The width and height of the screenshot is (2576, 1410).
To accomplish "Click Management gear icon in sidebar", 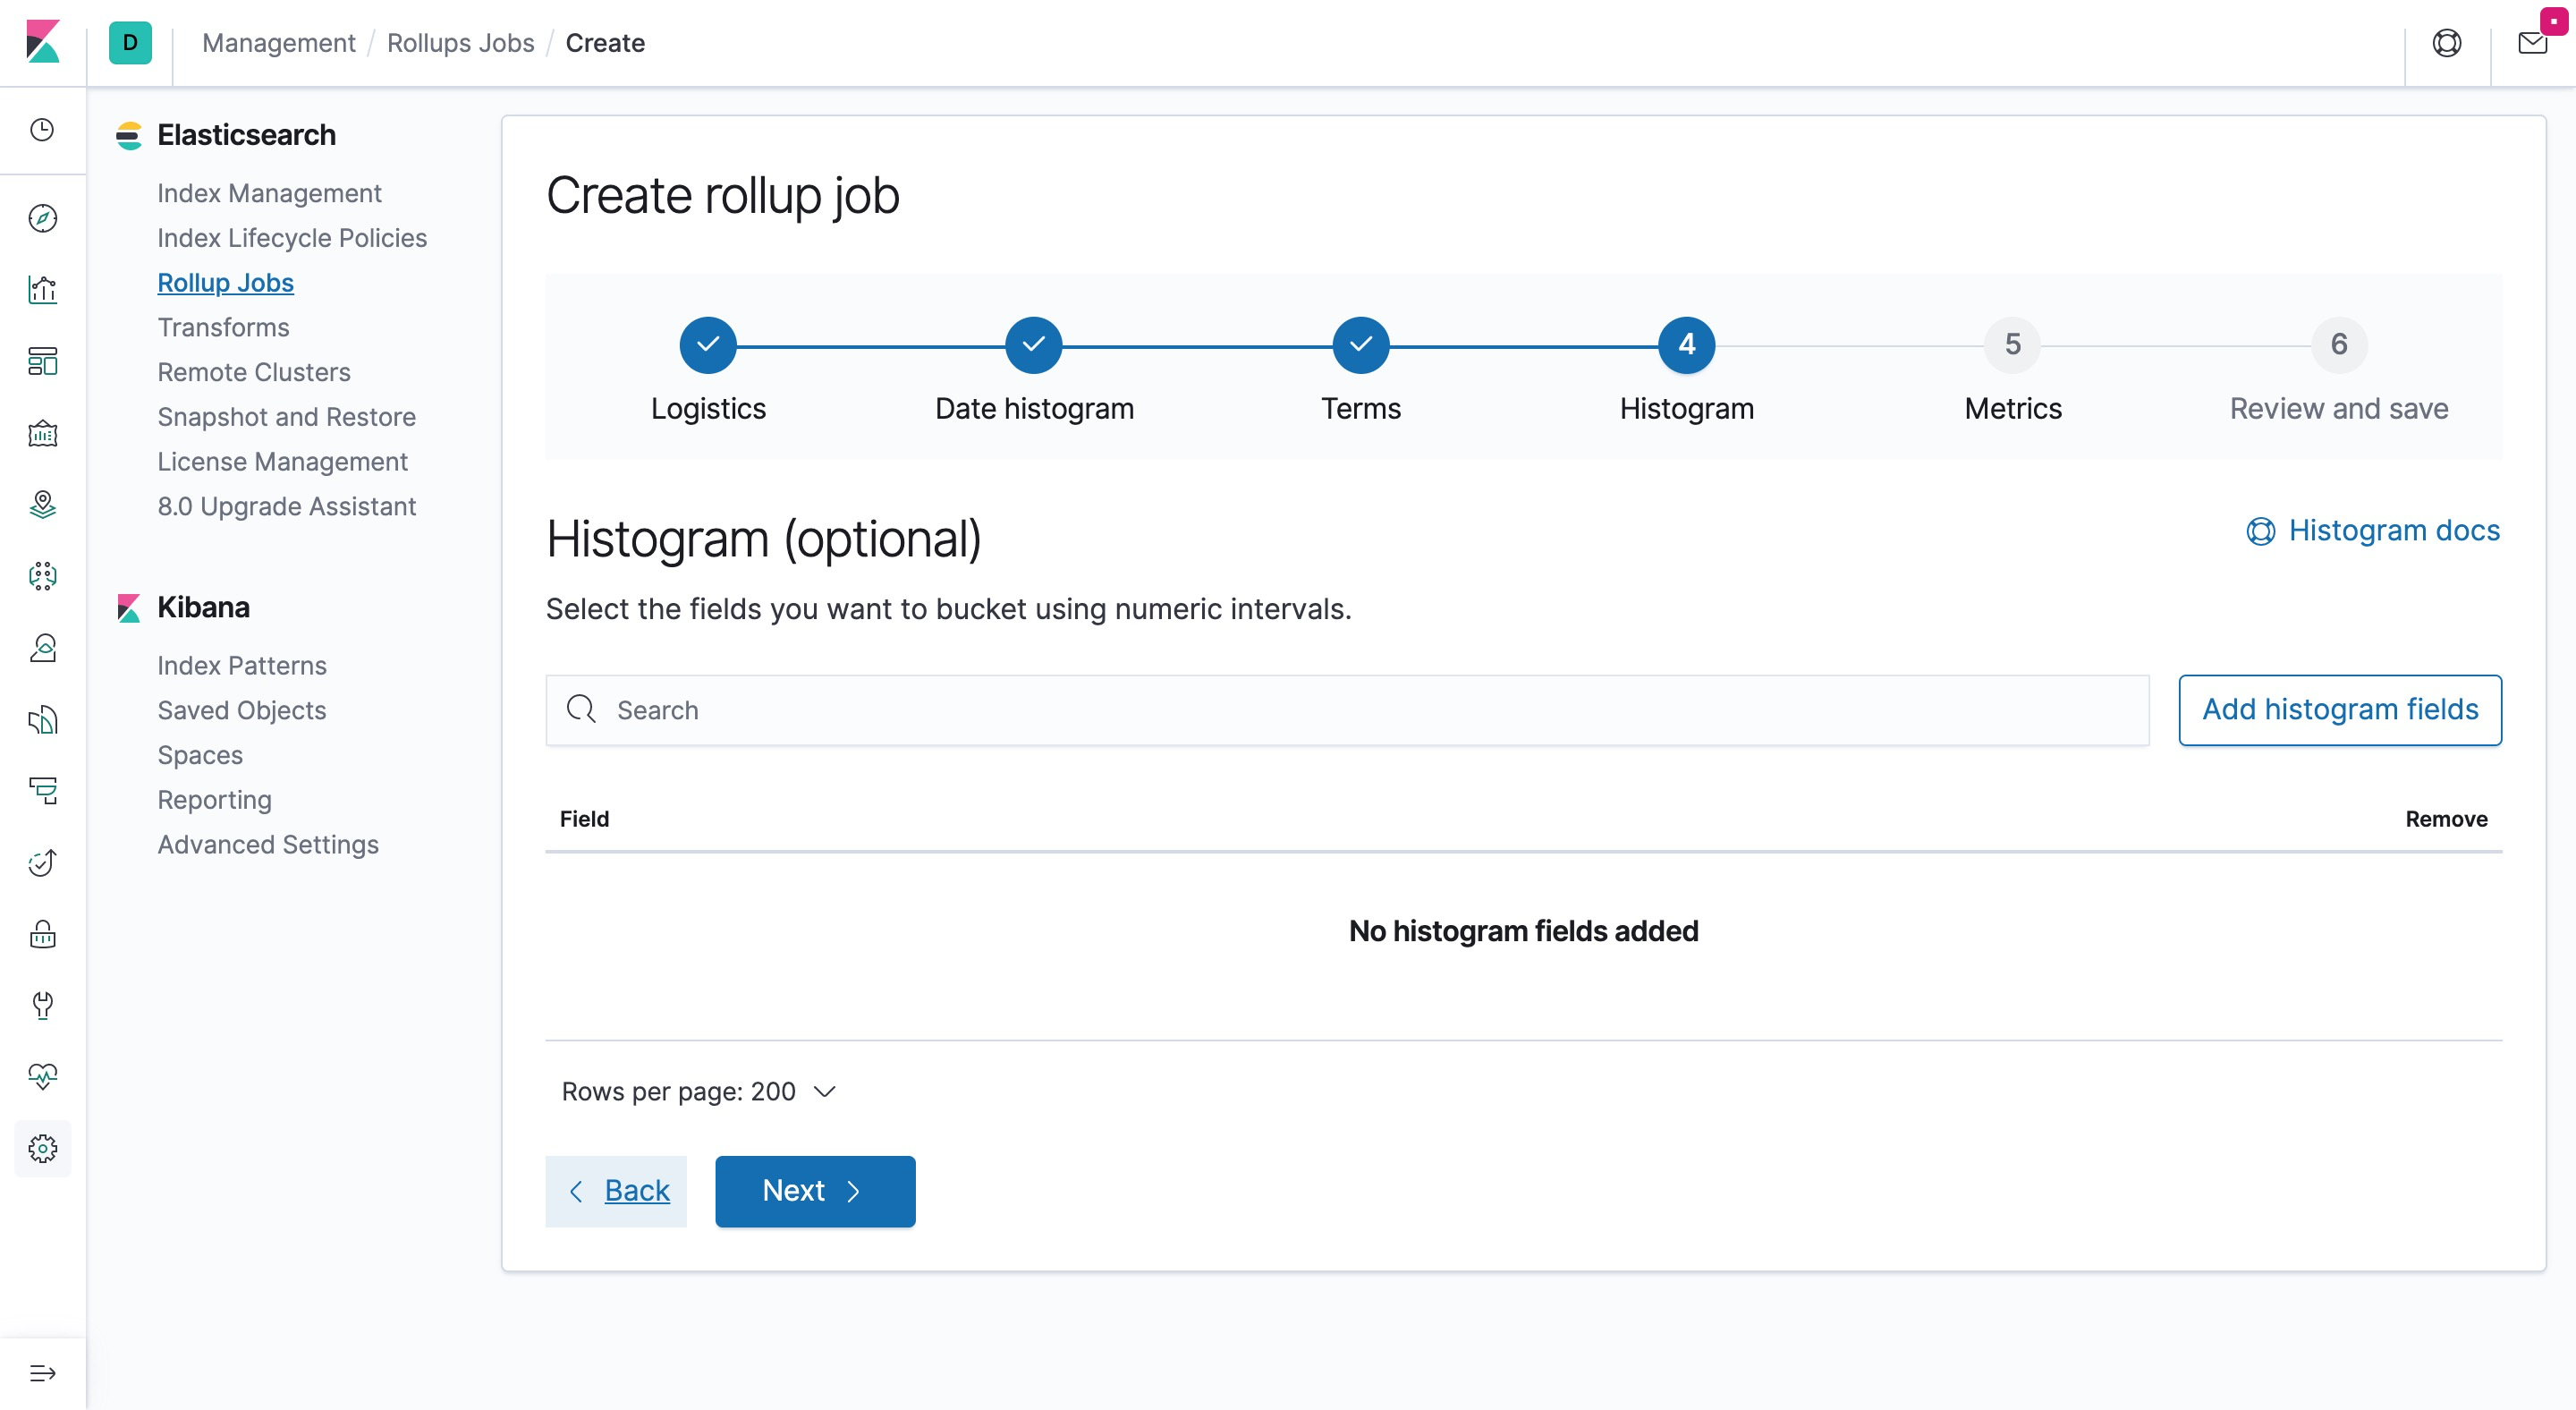I will coord(42,1148).
